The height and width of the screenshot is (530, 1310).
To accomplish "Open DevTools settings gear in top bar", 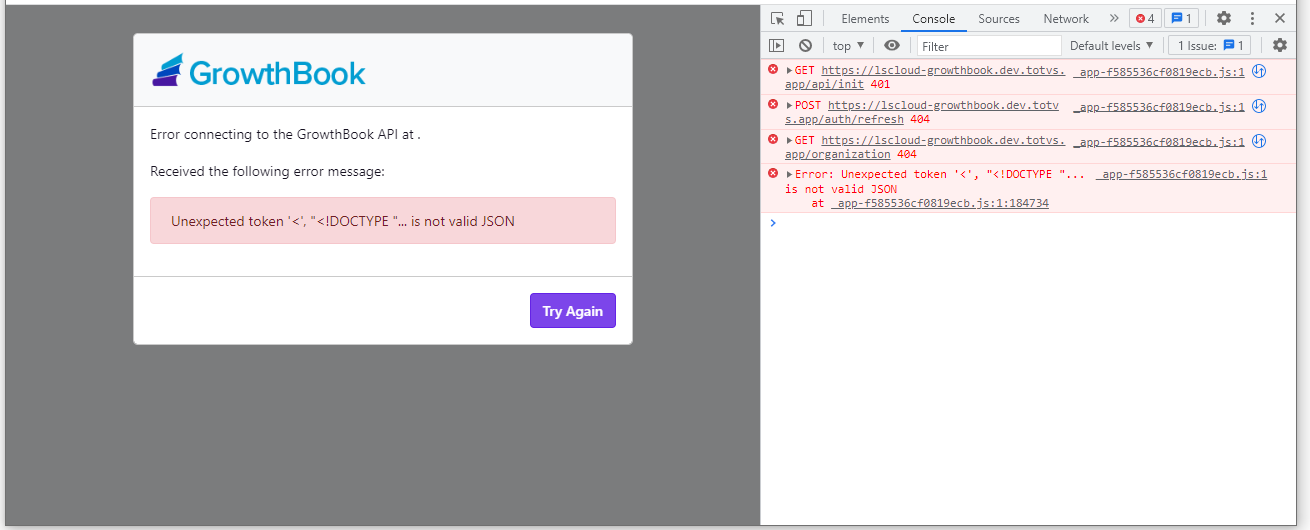I will pyautogui.click(x=1223, y=18).
